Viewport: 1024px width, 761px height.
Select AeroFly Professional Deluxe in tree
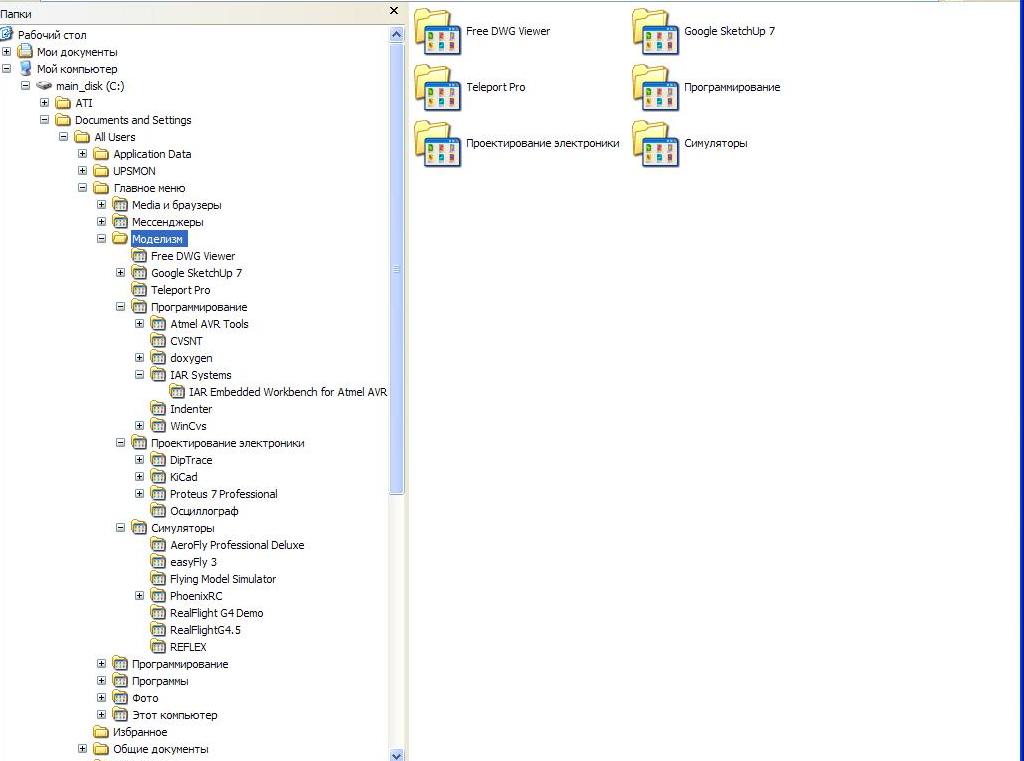click(x=237, y=545)
